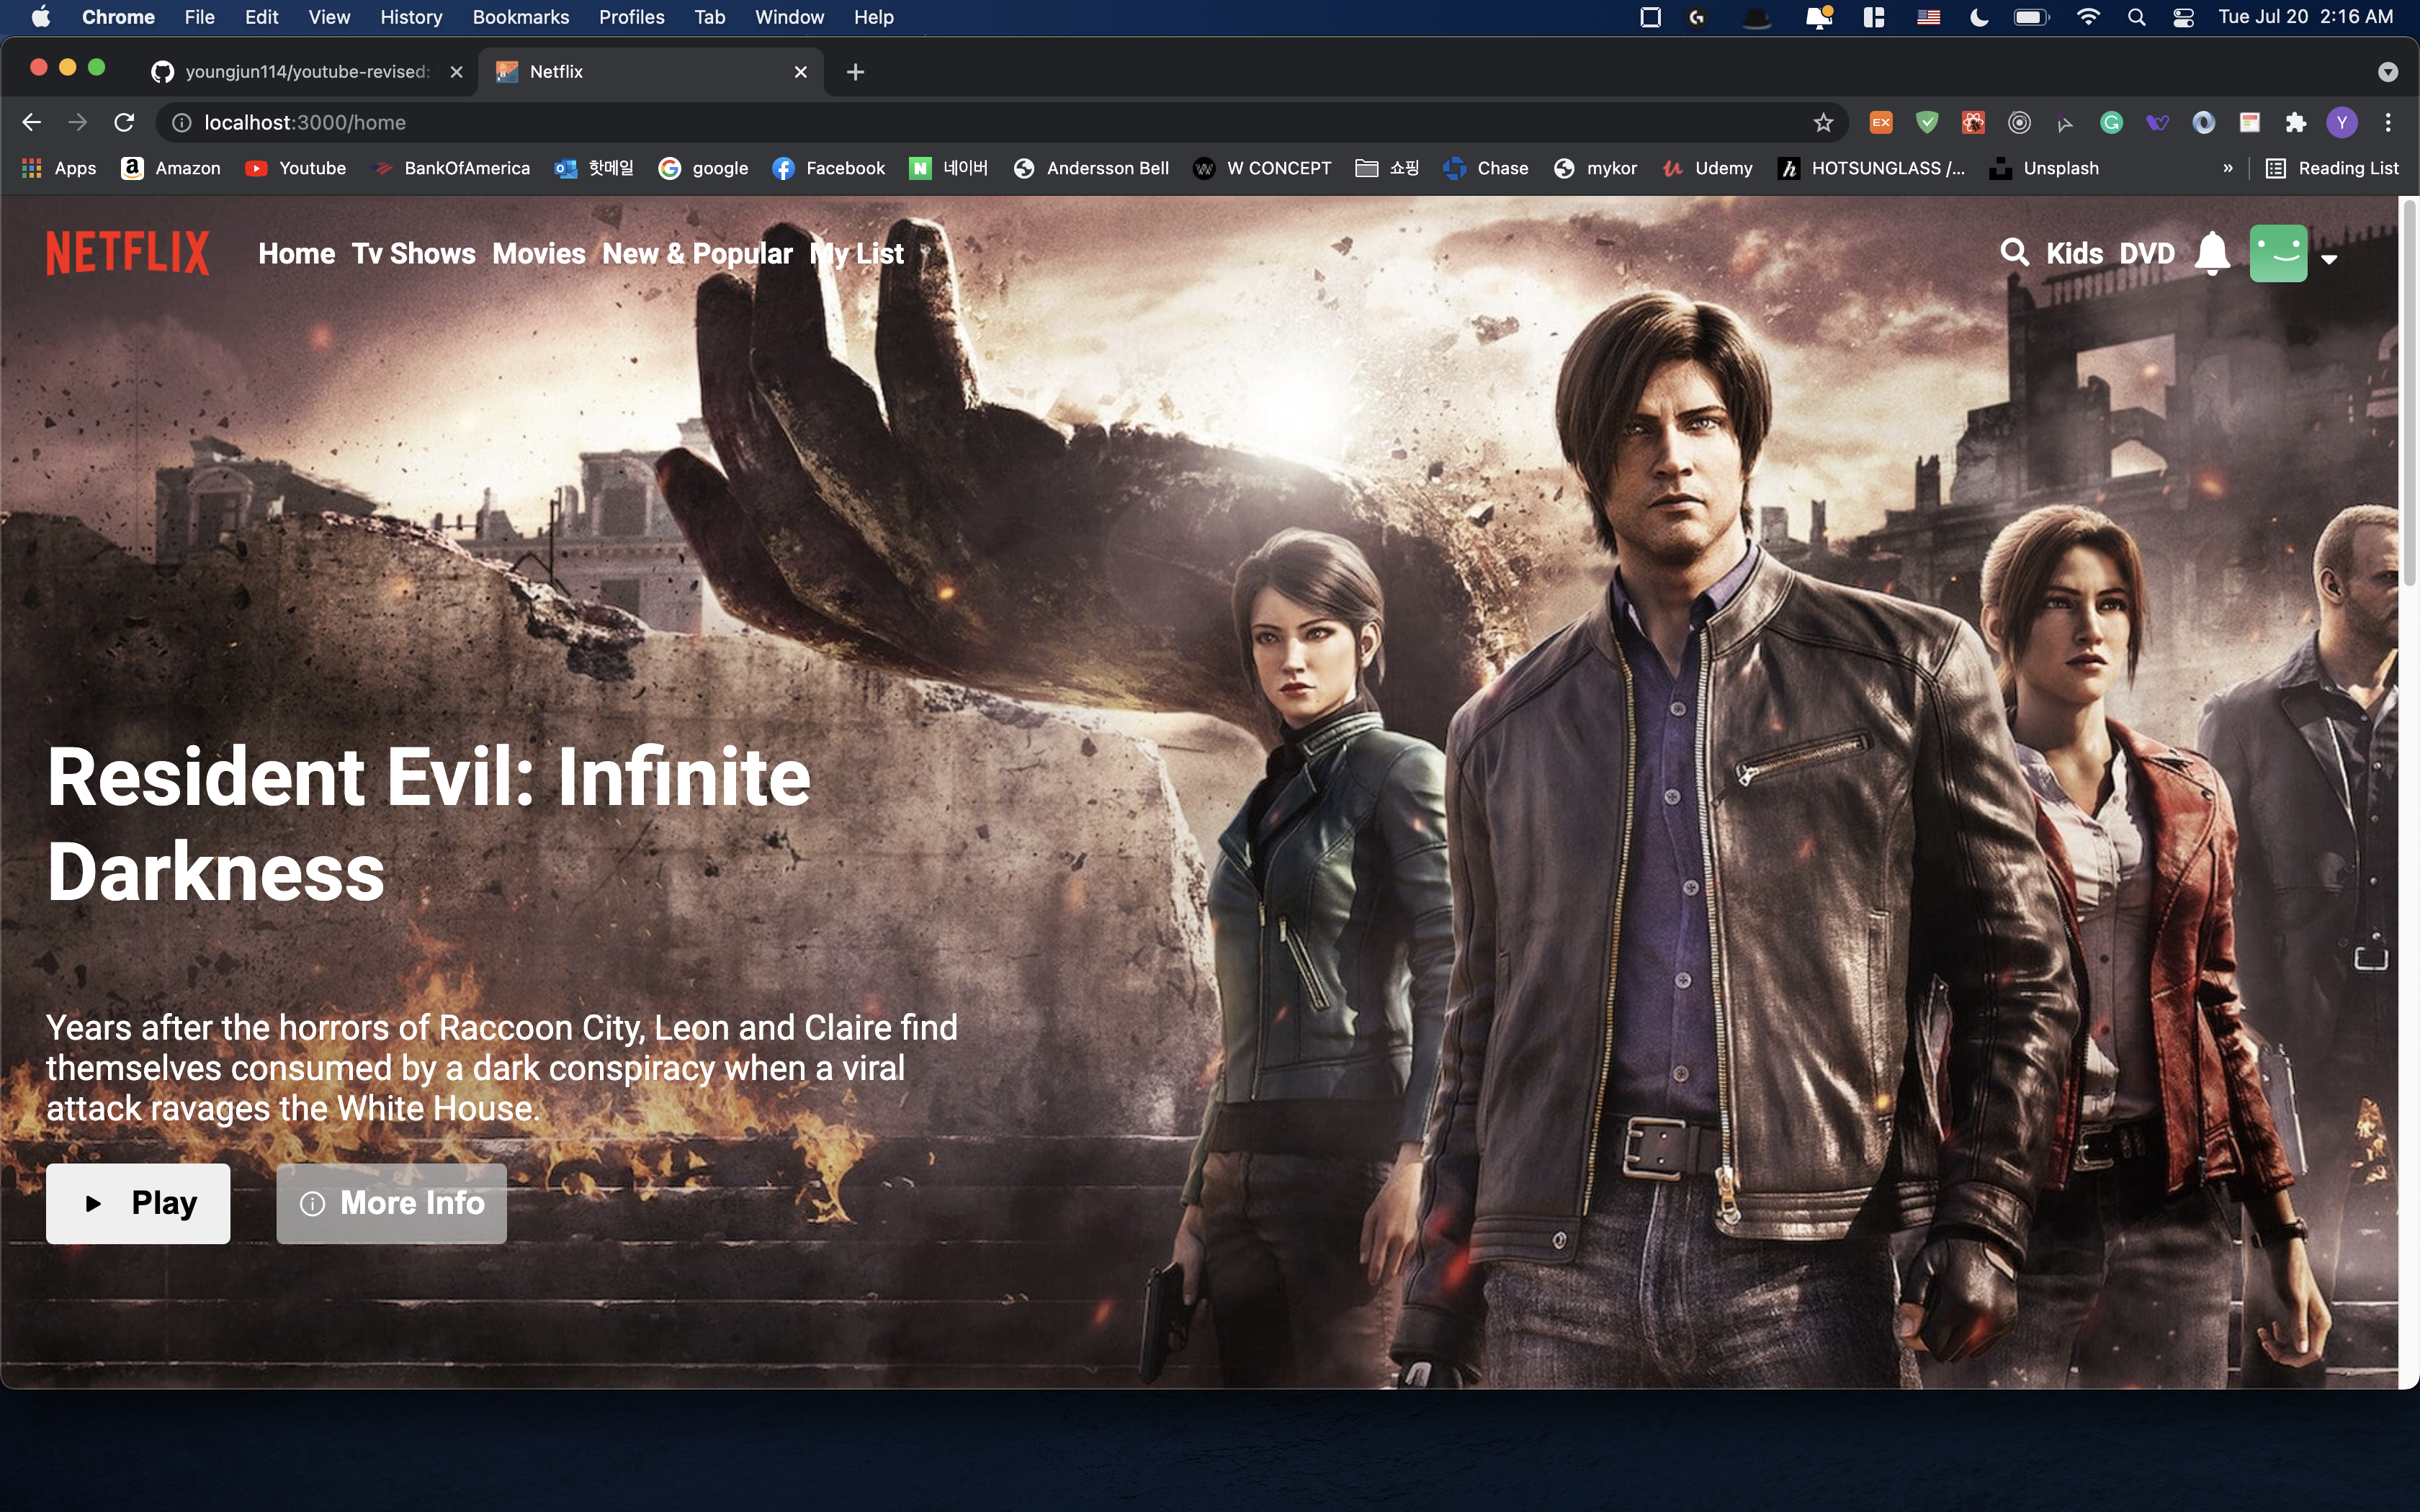This screenshot has height=1512, width=2420.
Task: Open the History menu
Action: (x=411, y=17)
